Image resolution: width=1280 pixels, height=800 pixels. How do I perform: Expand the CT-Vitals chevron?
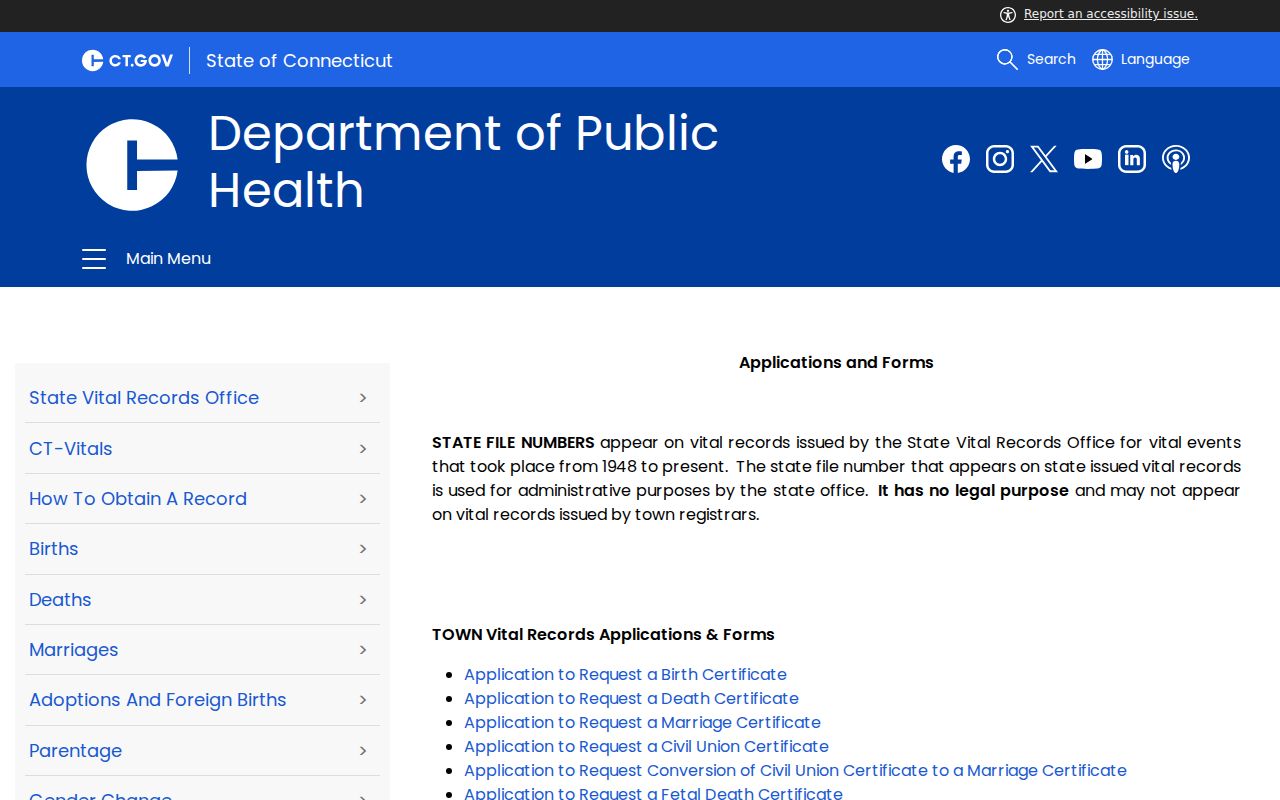point(363,449)
